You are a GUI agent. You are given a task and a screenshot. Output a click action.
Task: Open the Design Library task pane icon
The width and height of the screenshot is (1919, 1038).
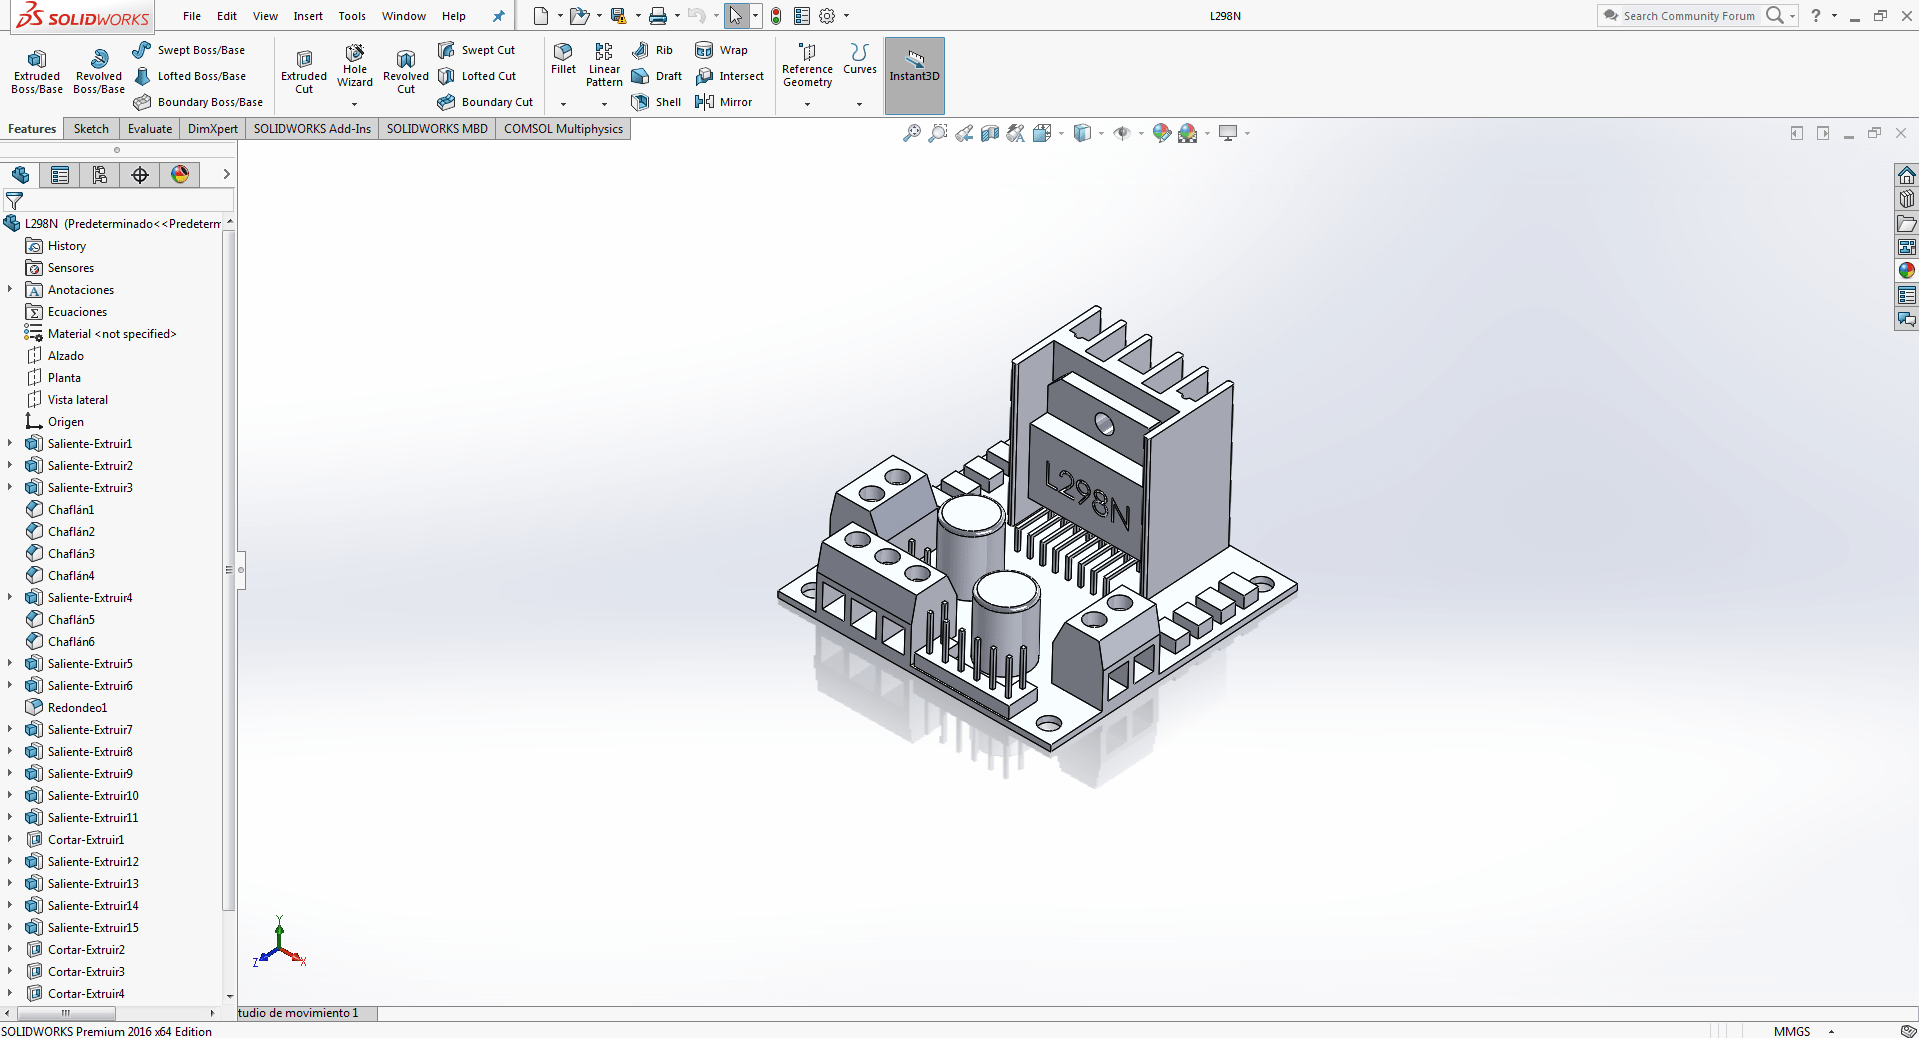1907,199
